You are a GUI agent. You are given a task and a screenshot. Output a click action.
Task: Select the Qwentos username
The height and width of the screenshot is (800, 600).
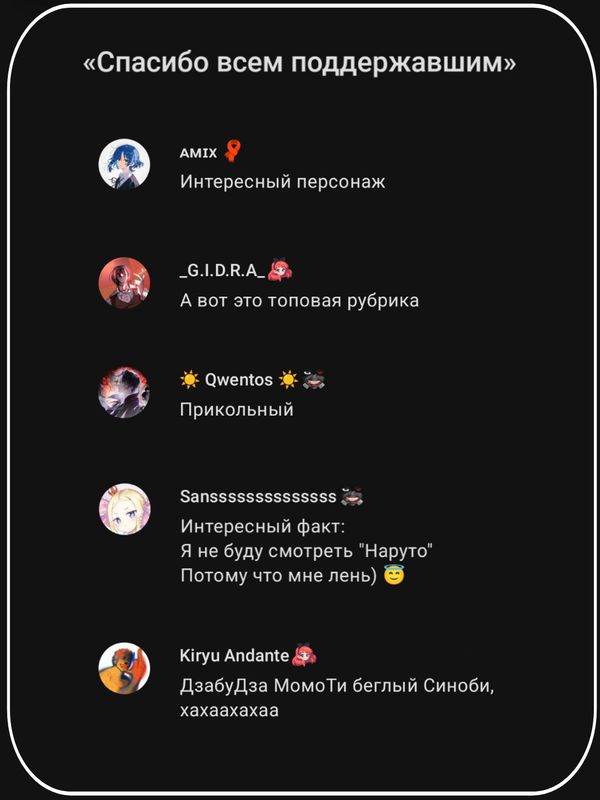point(239,380)
